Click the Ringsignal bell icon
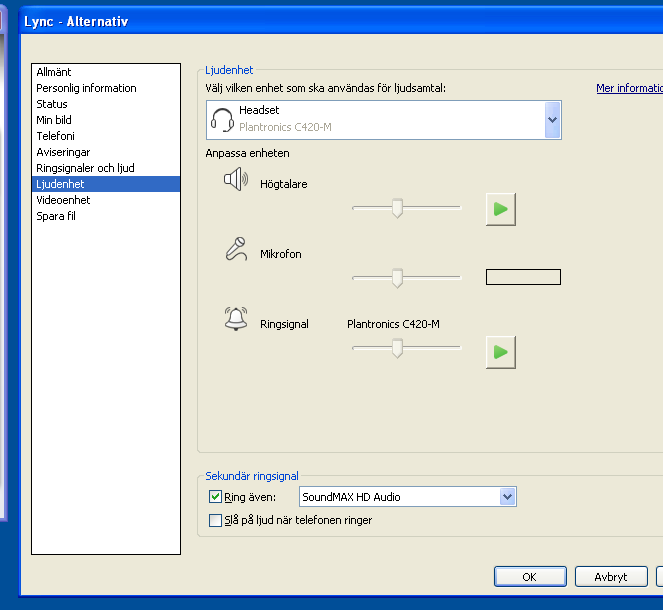663x610 pixels. click(x=236, y=319)
